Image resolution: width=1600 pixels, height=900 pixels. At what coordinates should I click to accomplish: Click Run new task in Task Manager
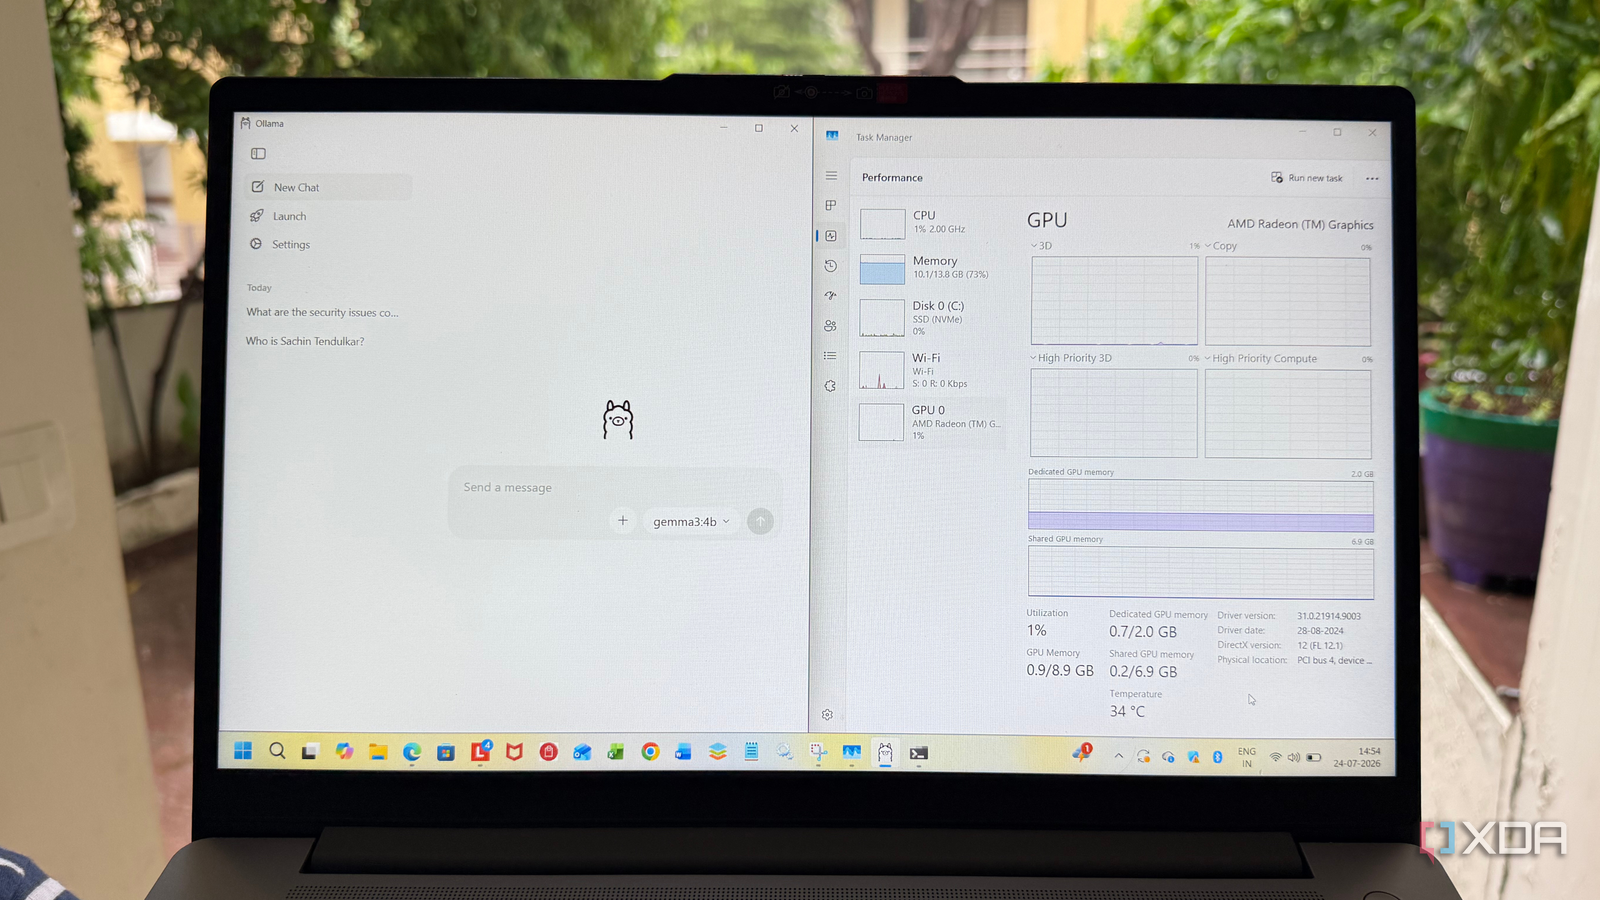point(1307,178)
